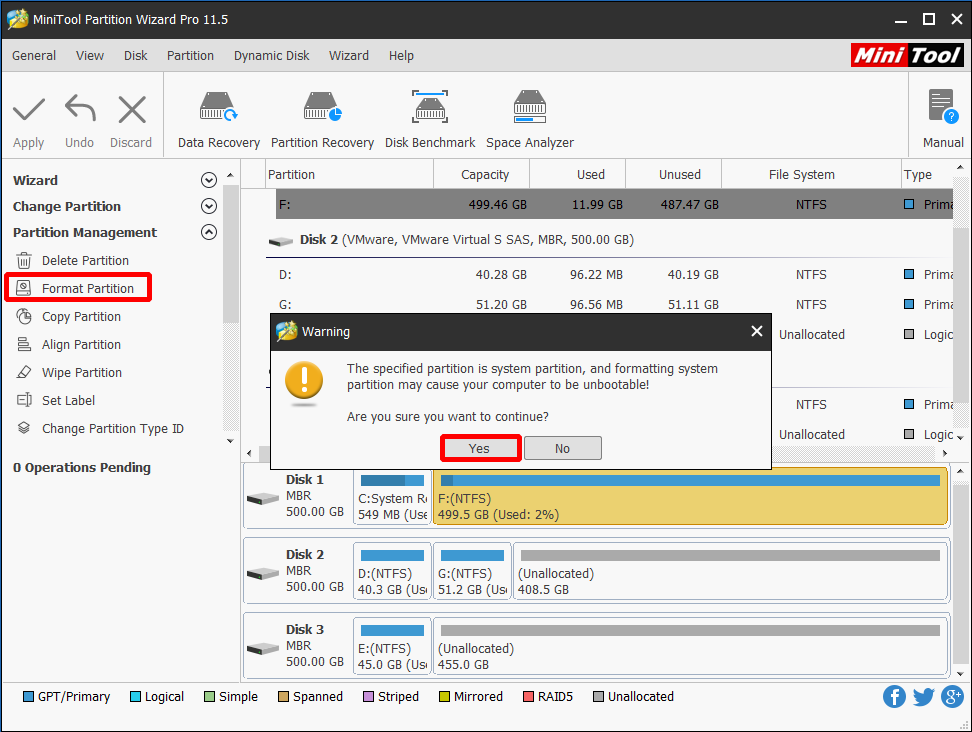Open the Dynamic Disk menu

coord(272,56)
